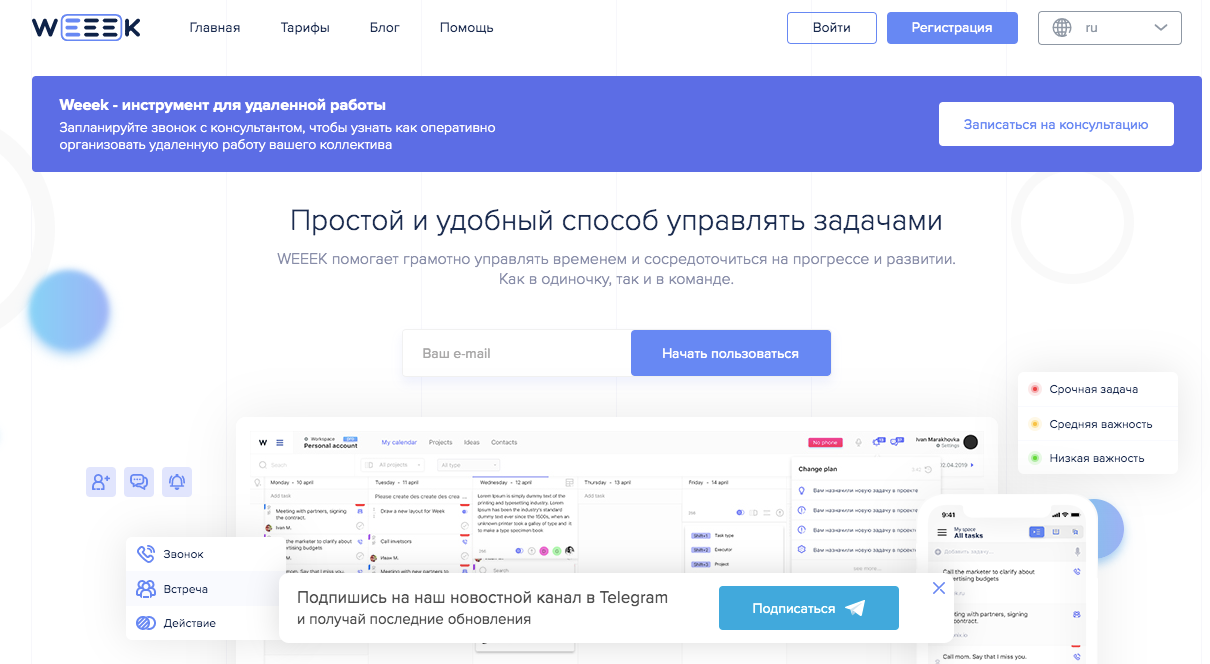The image size is (1210, 664).
Task: Click the search magnifier in the dashboard preview
Action: click(263, 465)
